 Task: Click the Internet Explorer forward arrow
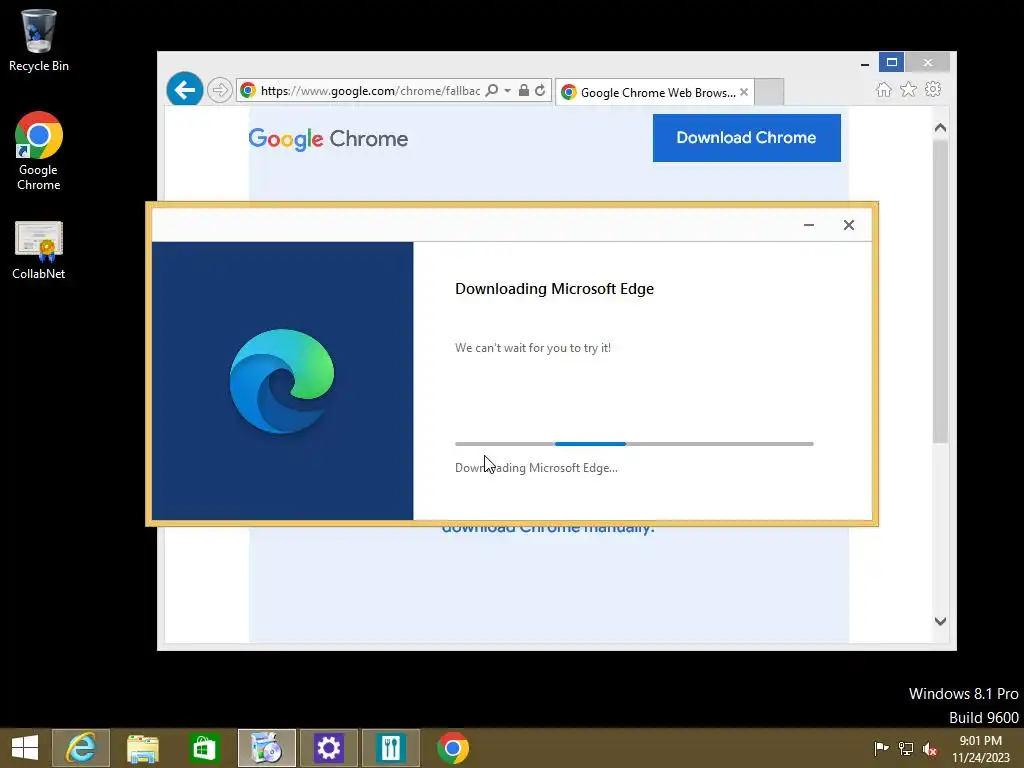pos(219,90)
